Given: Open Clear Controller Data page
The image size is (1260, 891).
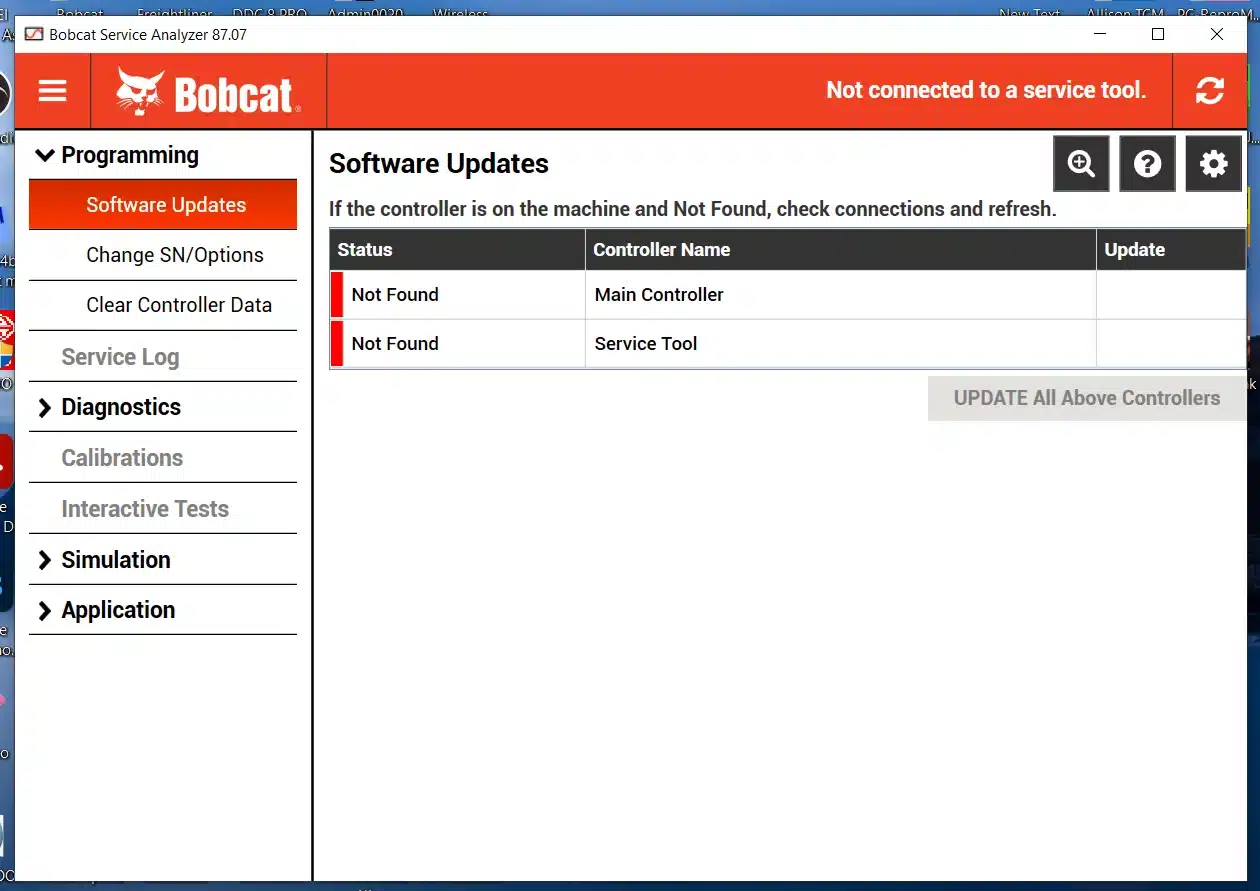Looking at the screenshot, I should tap(178, 305).
